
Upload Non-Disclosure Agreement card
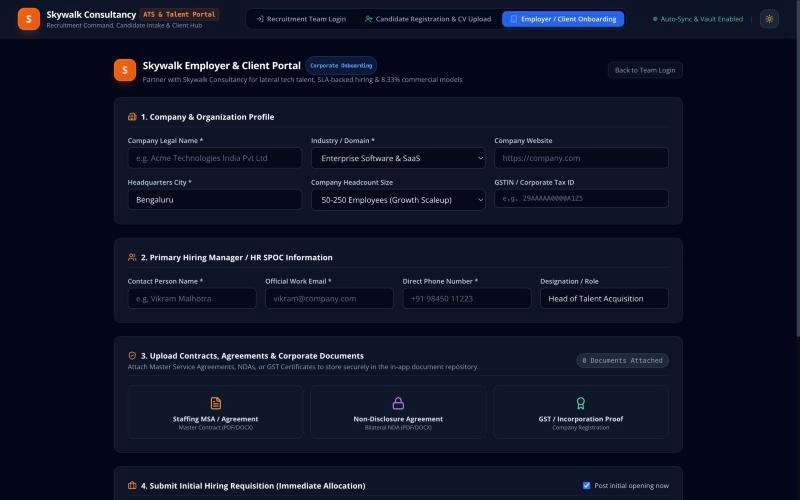tap(398, 412)
